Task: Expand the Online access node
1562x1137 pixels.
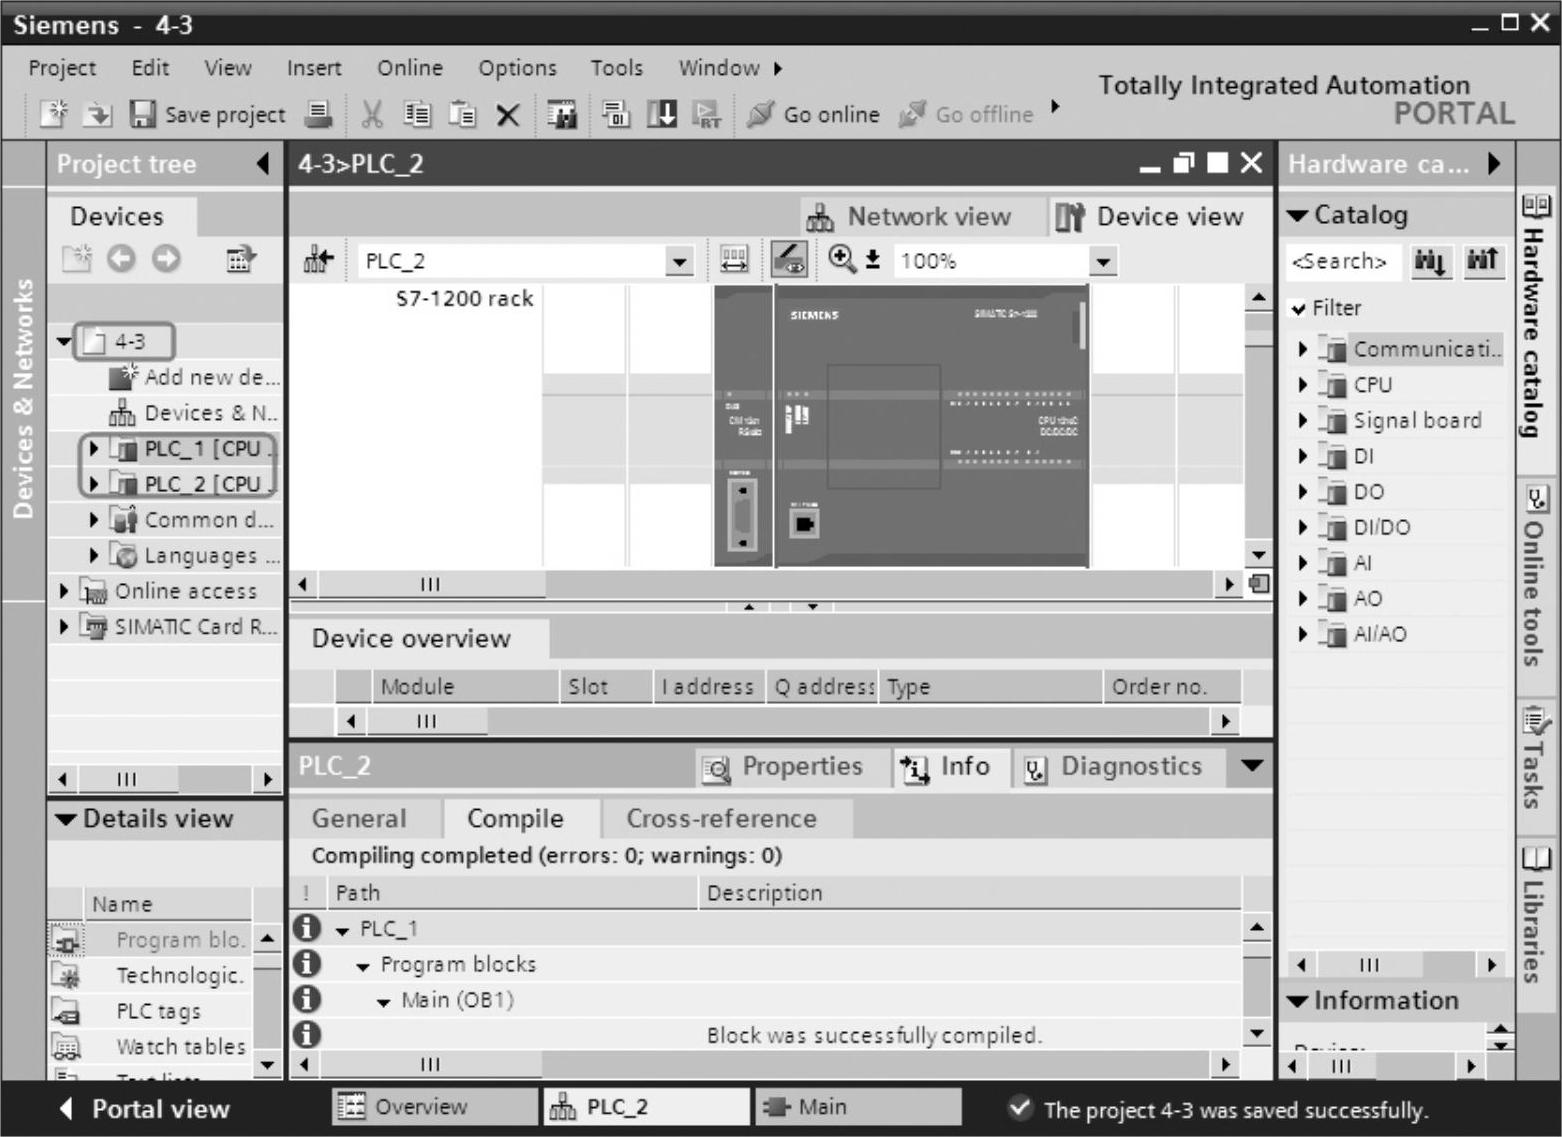Action: click(64, 591)
